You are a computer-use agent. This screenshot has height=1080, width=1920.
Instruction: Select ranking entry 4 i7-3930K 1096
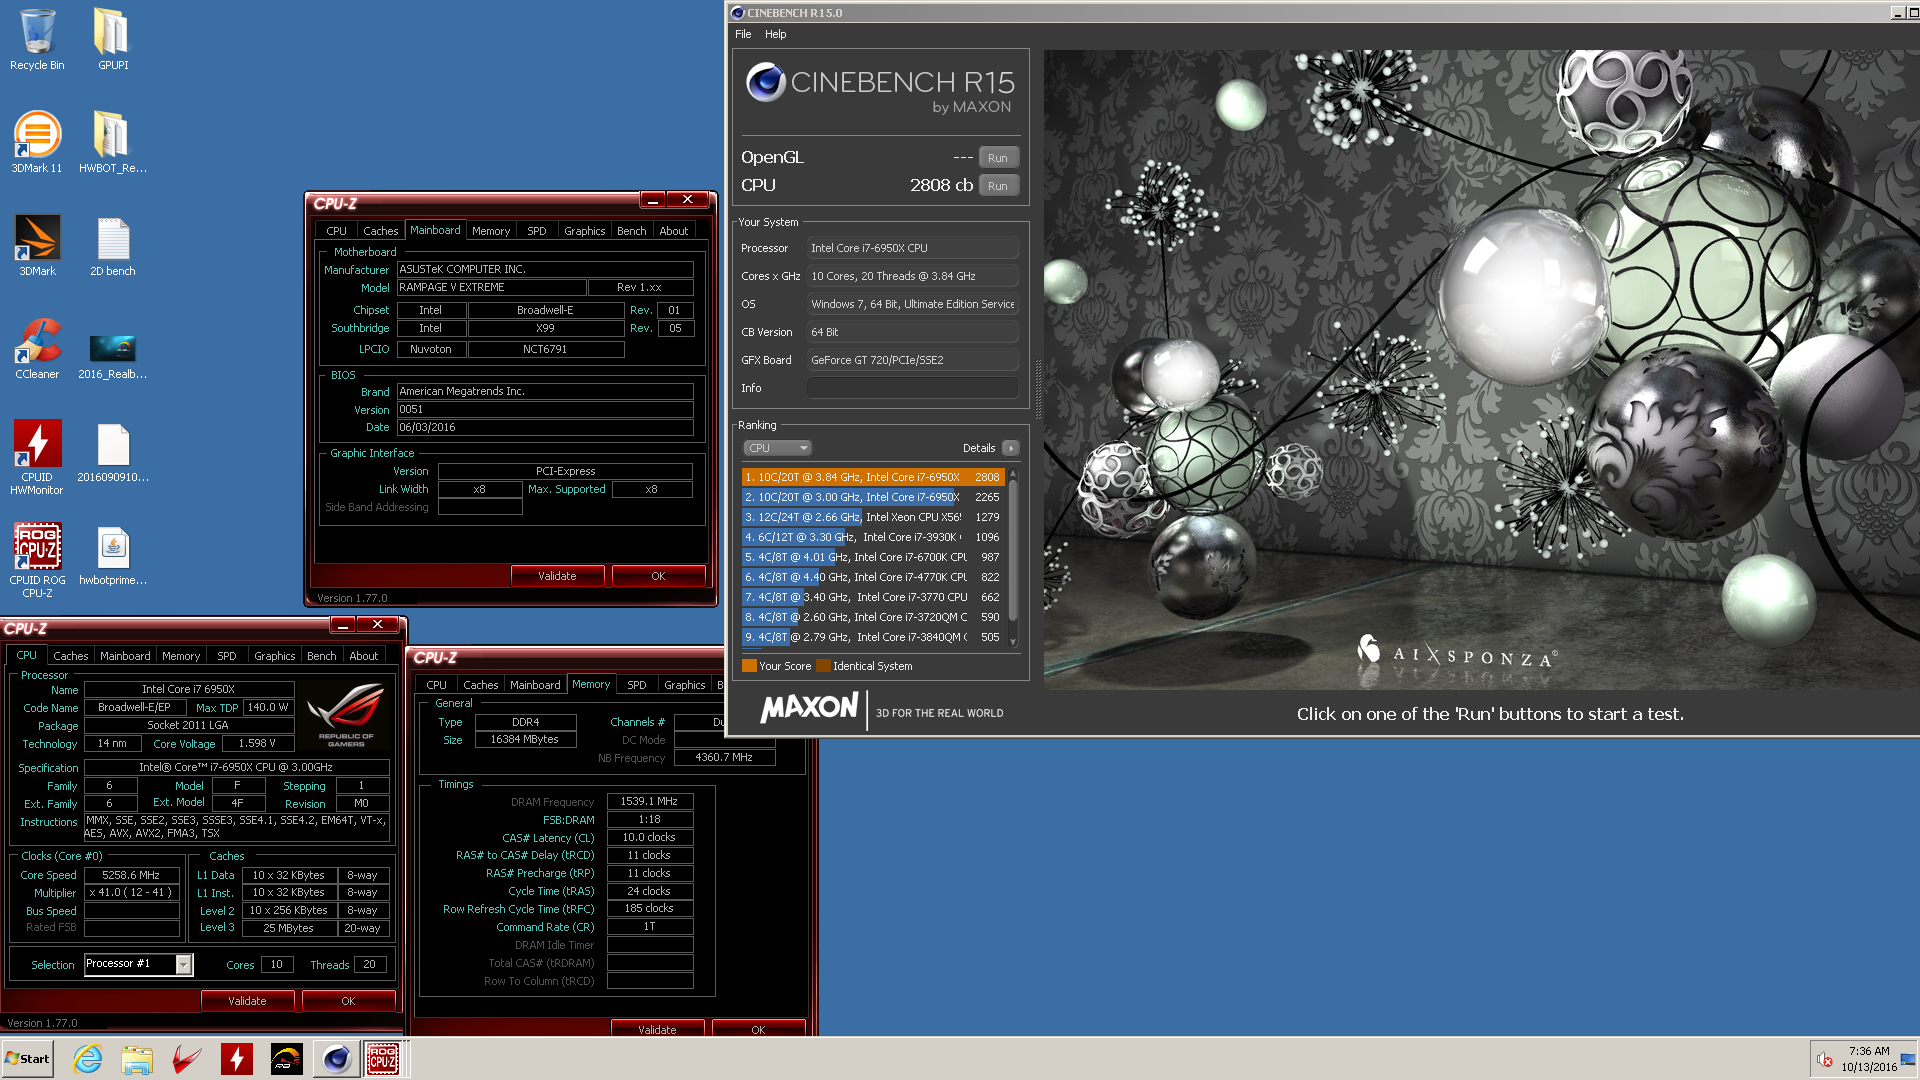pyautogui.click(x=872, y=537)
